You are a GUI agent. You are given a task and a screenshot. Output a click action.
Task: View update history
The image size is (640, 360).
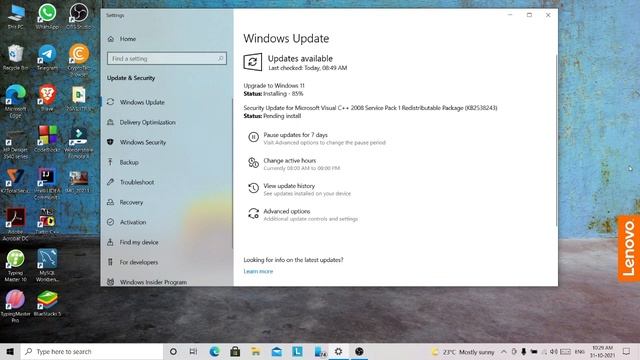[x=289, y=186]
